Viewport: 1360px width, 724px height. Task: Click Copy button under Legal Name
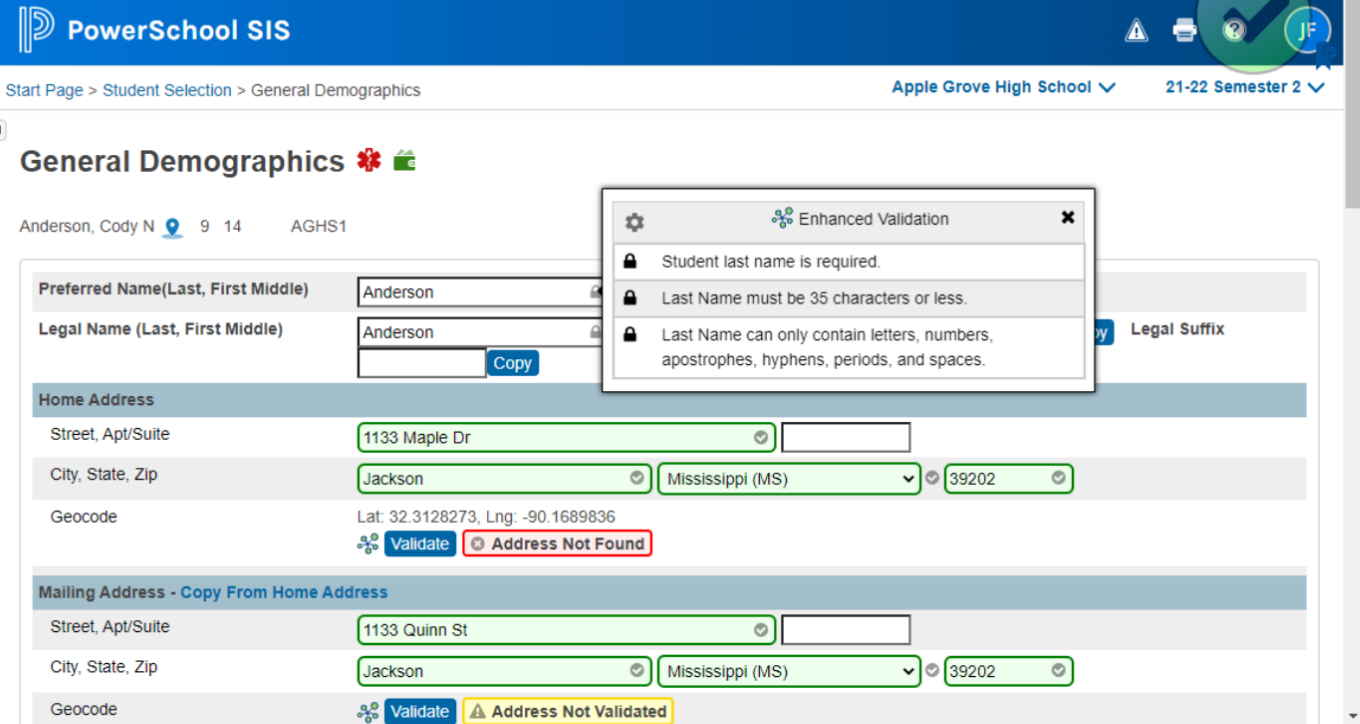tap(512, 363)
